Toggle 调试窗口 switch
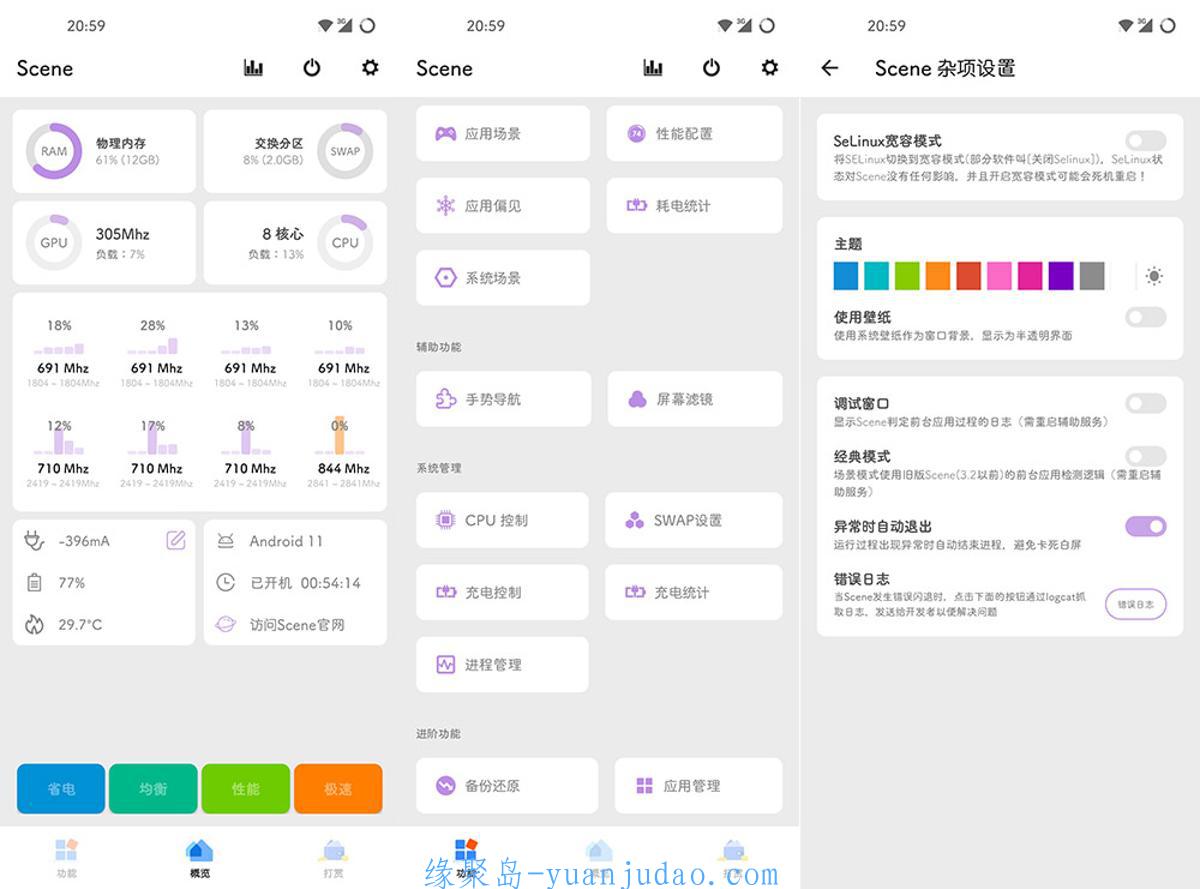 point(1146,403)
